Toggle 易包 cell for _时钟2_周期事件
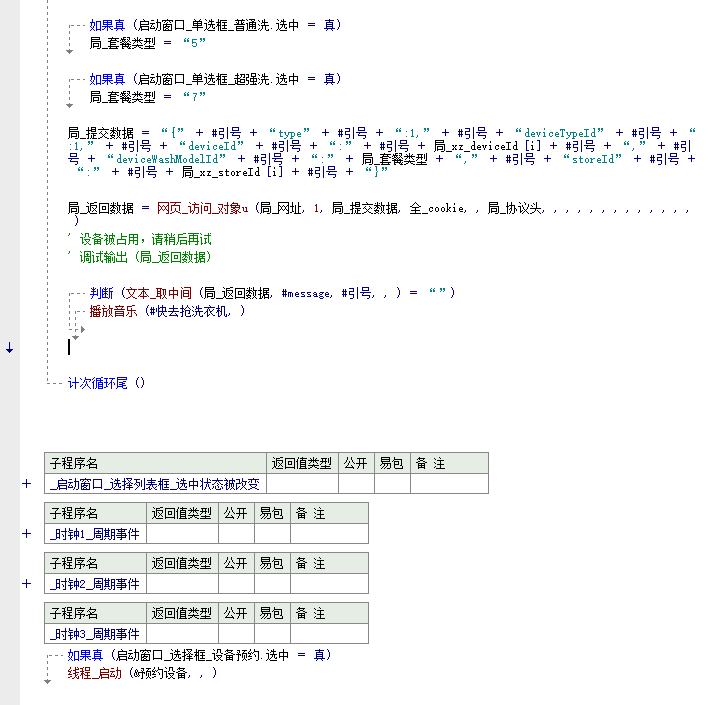 [x=272, y=584]
